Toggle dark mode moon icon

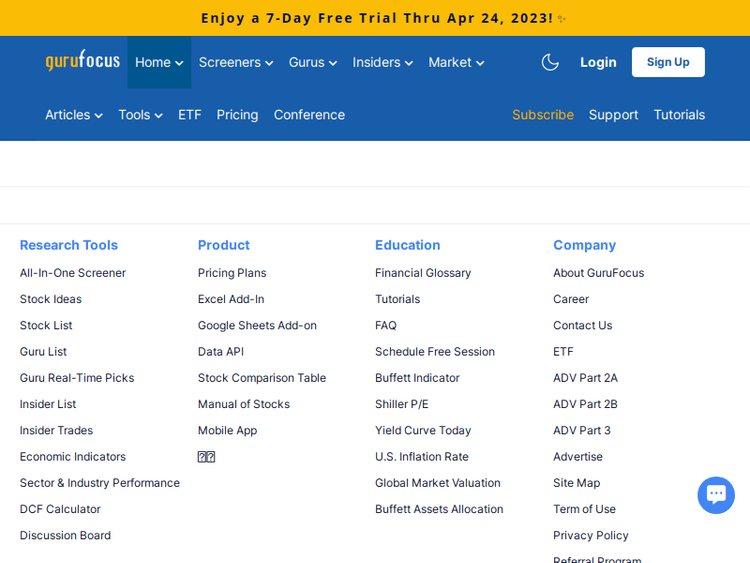550,62
